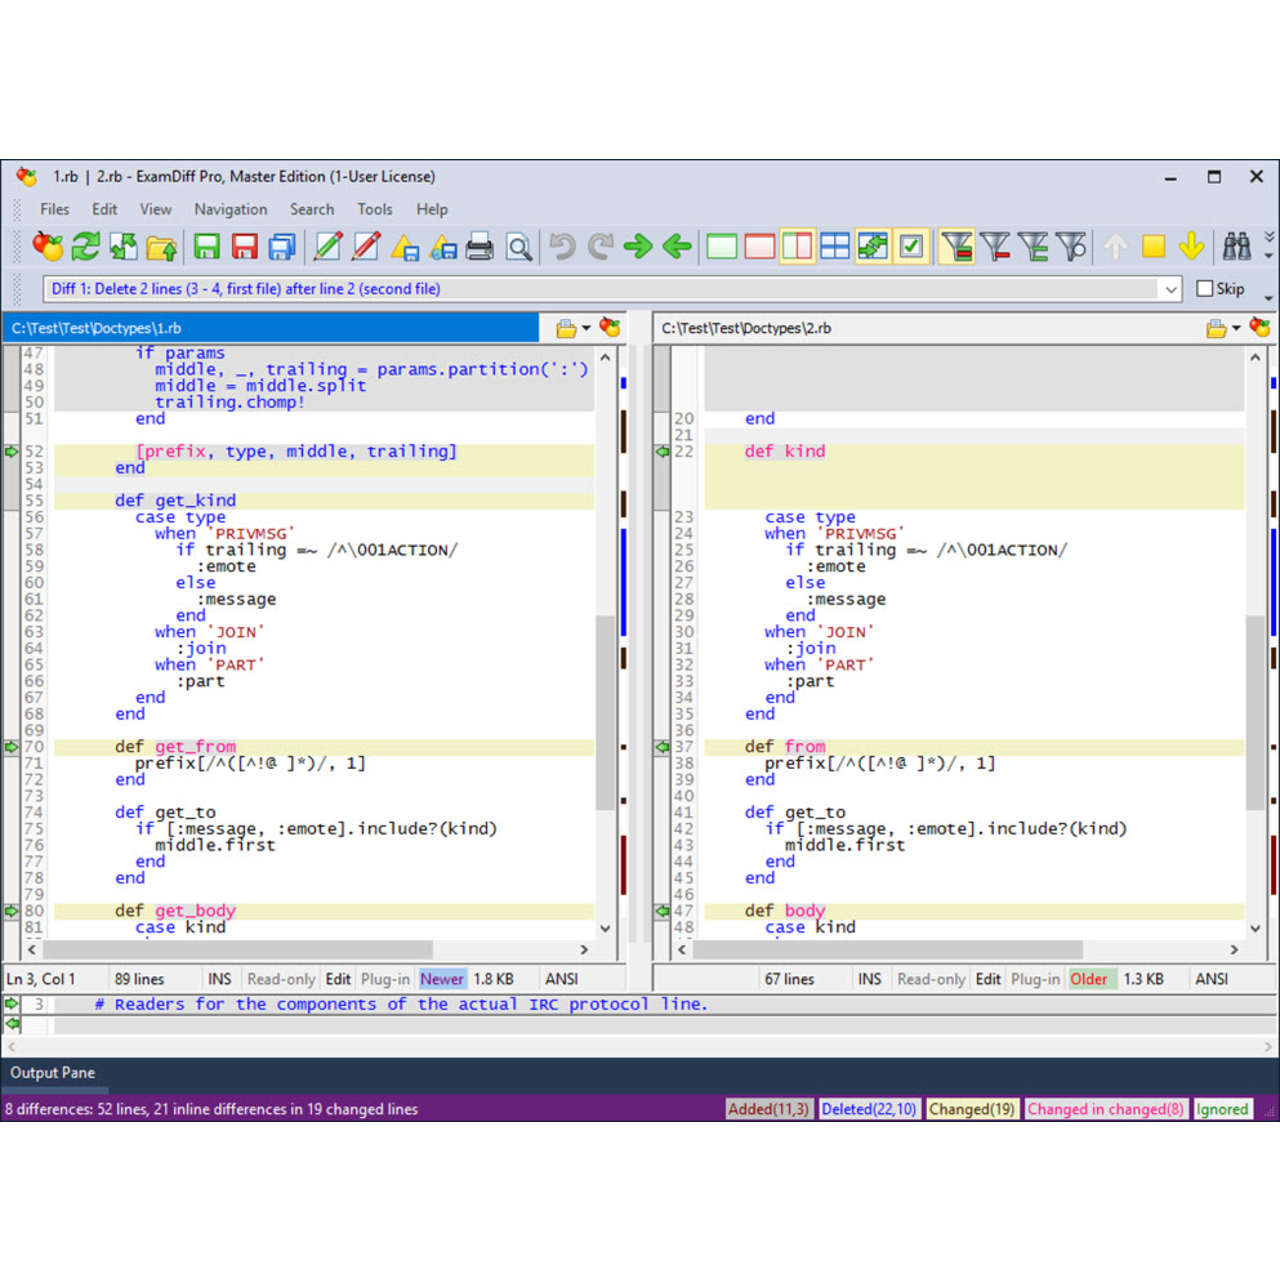
Task: Click Plug-in in left pane status bar
Action: point(385,979)
